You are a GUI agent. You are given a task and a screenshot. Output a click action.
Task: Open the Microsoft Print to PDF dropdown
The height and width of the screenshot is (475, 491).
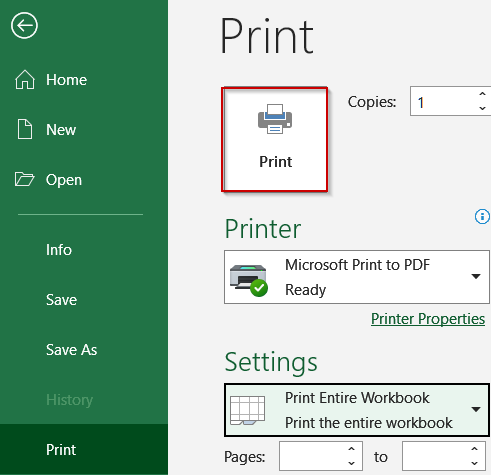357,277
